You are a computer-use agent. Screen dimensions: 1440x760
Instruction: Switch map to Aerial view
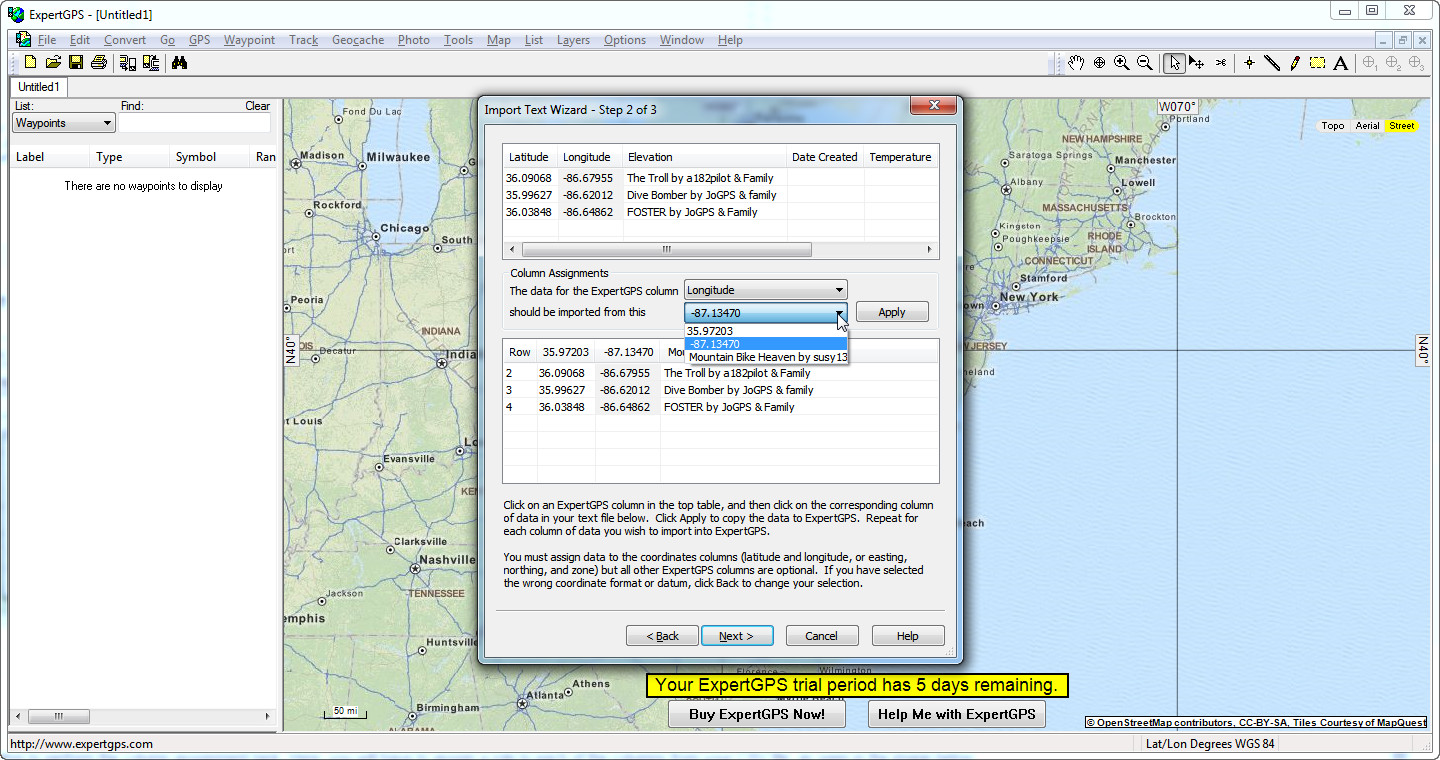click(1367, 126)
